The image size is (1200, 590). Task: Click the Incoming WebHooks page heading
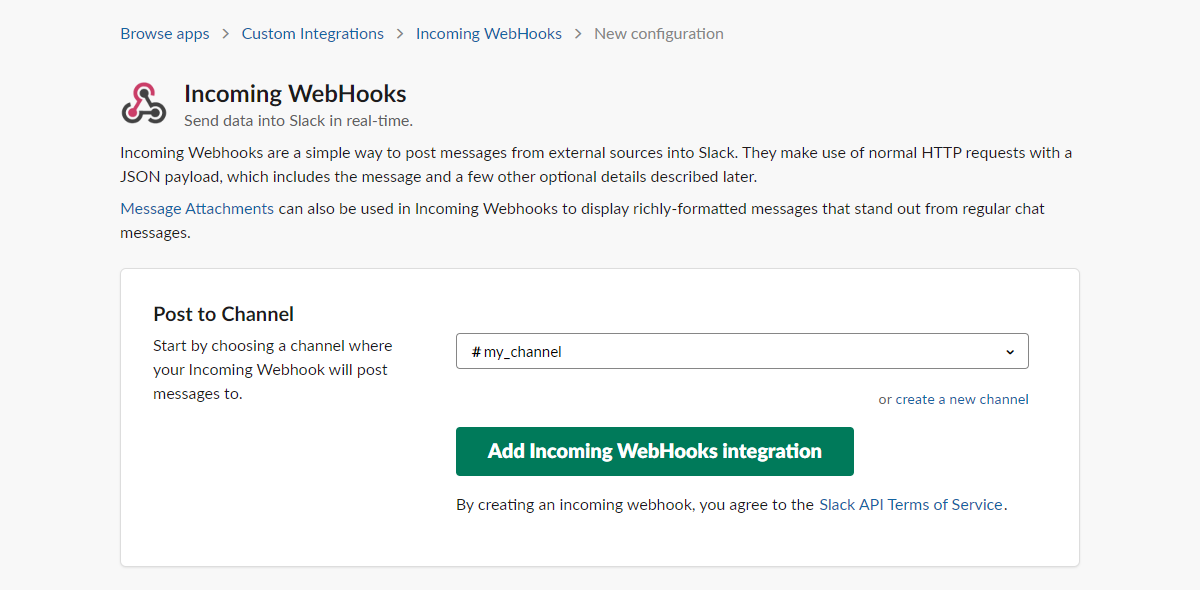tap(295, 93)
